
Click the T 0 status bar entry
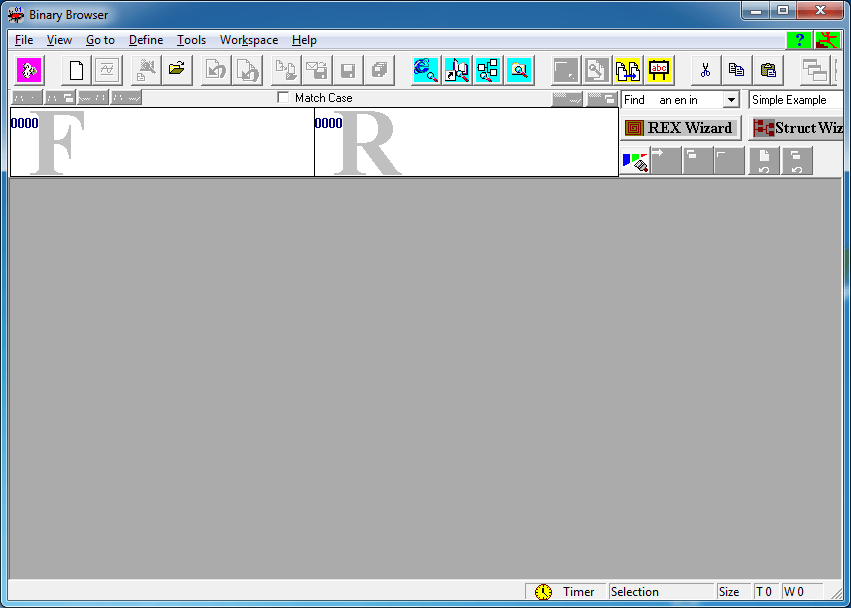click(x=766, y=592)
